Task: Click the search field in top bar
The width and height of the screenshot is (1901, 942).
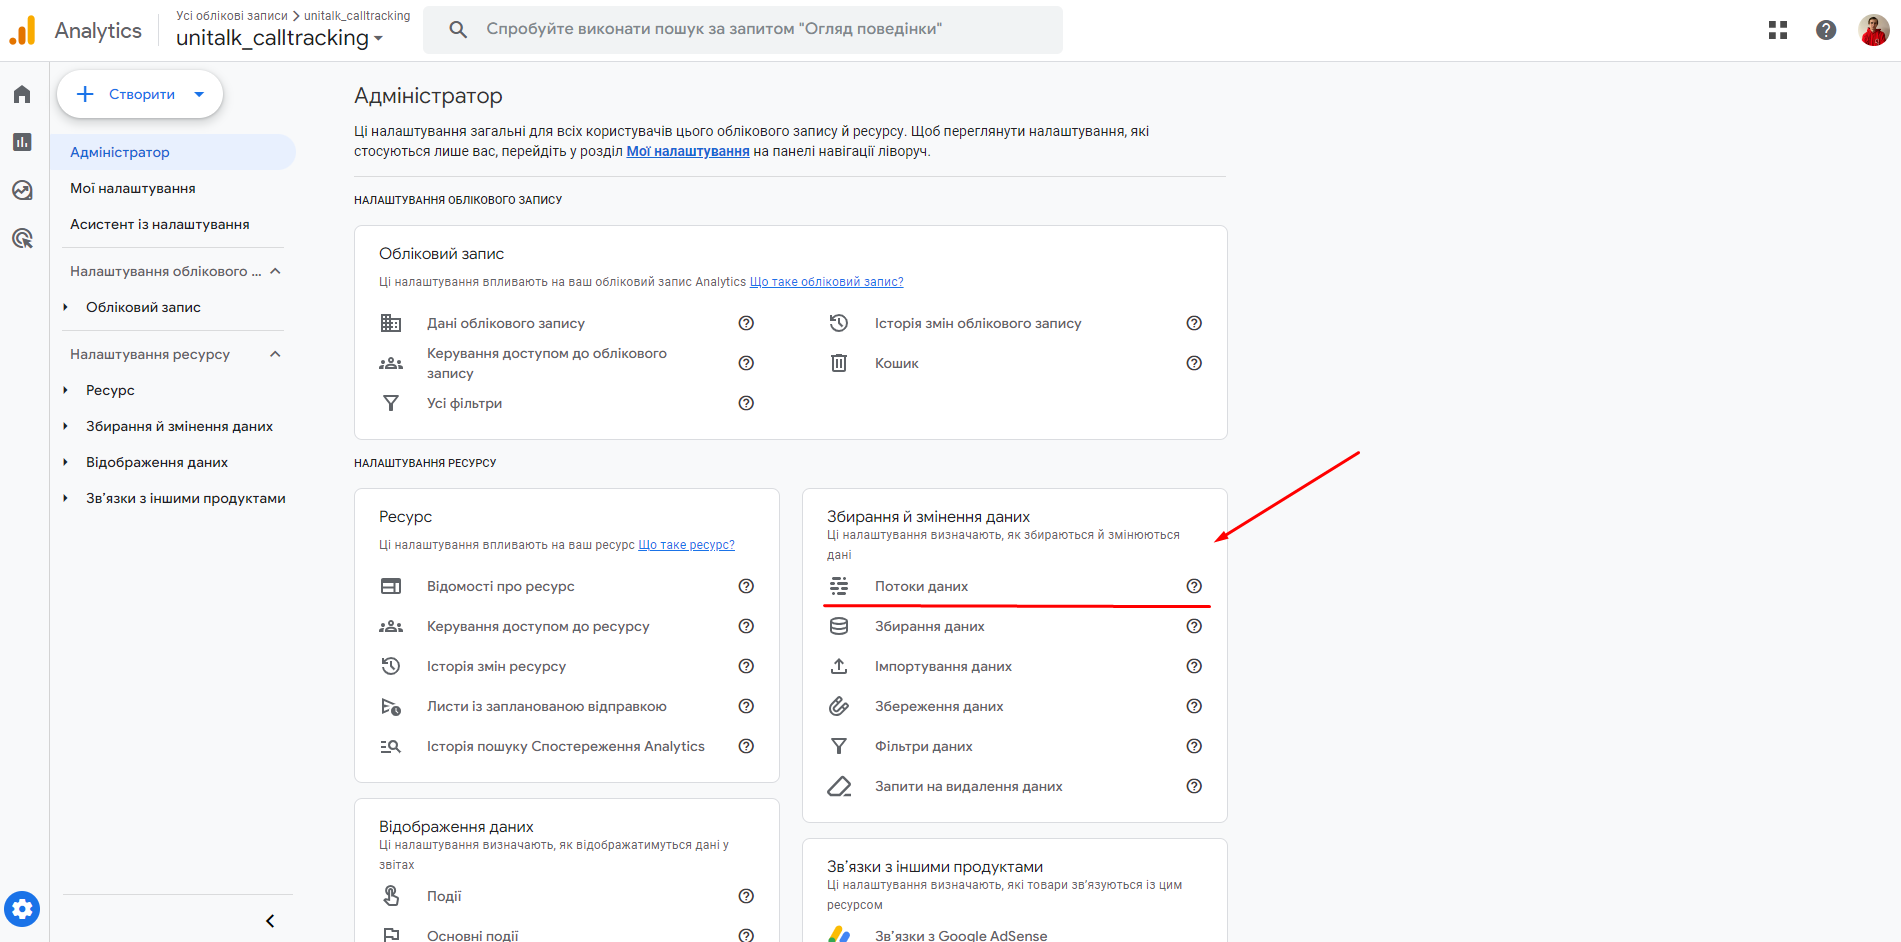Action: pyautogui.click(x=742, y=29)
